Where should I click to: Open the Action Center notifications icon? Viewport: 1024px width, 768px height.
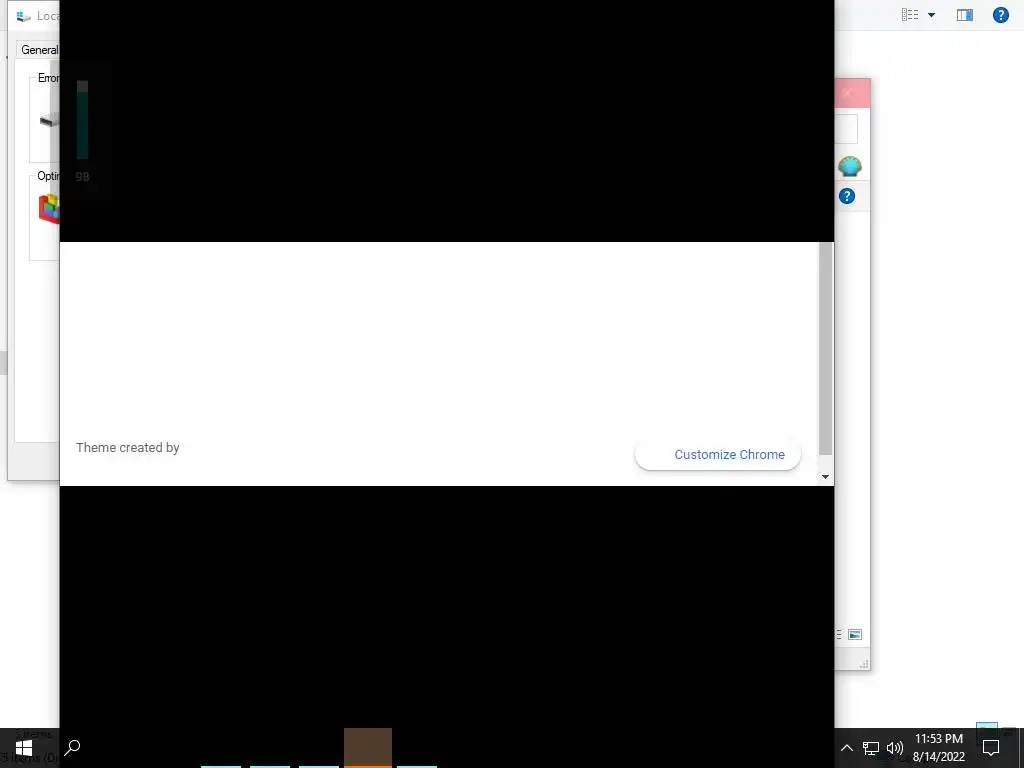[991, 748]
